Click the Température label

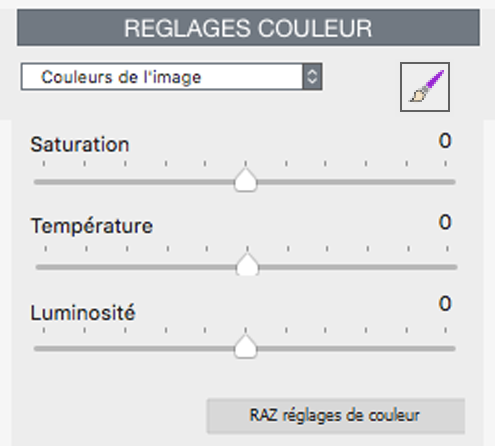(x=92, y=226)
